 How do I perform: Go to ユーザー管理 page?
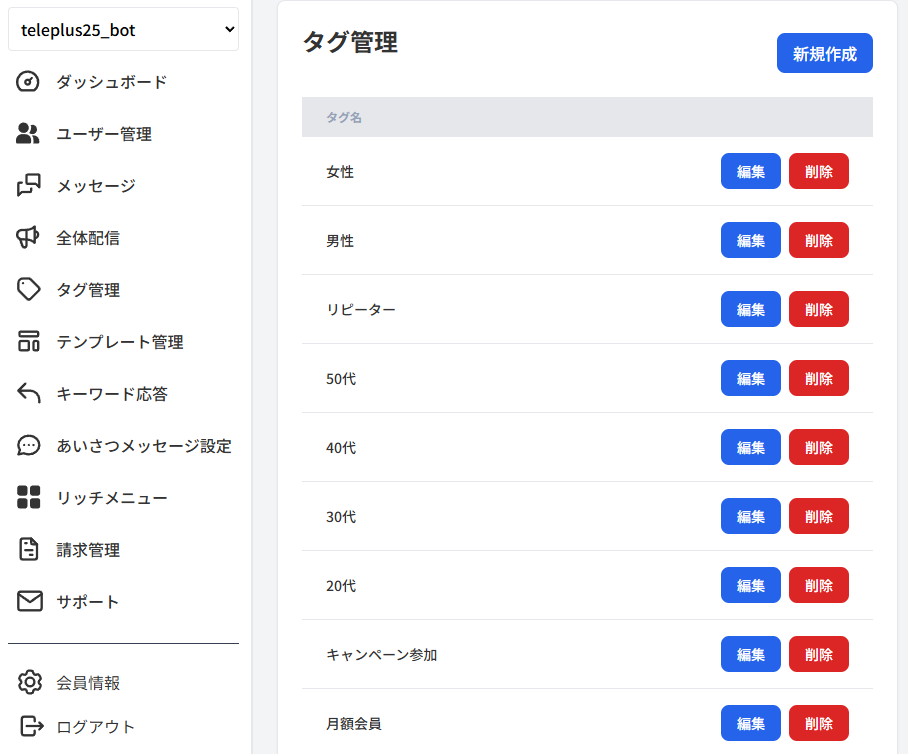pos(104,134)
